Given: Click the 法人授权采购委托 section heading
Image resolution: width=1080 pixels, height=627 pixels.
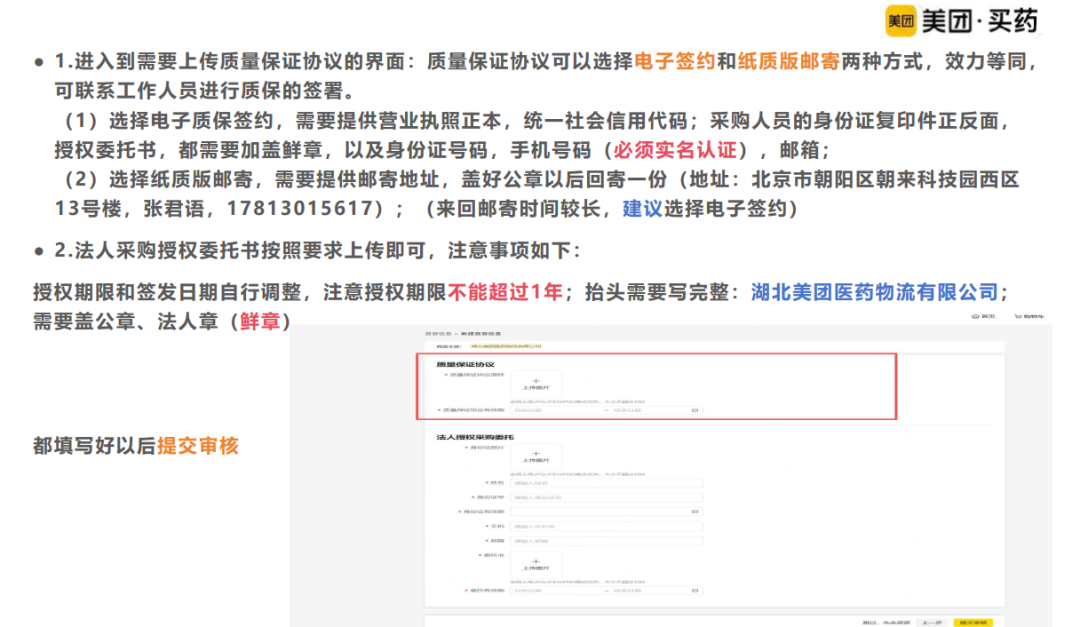Looking at the screenshot, I should [475, 437].
